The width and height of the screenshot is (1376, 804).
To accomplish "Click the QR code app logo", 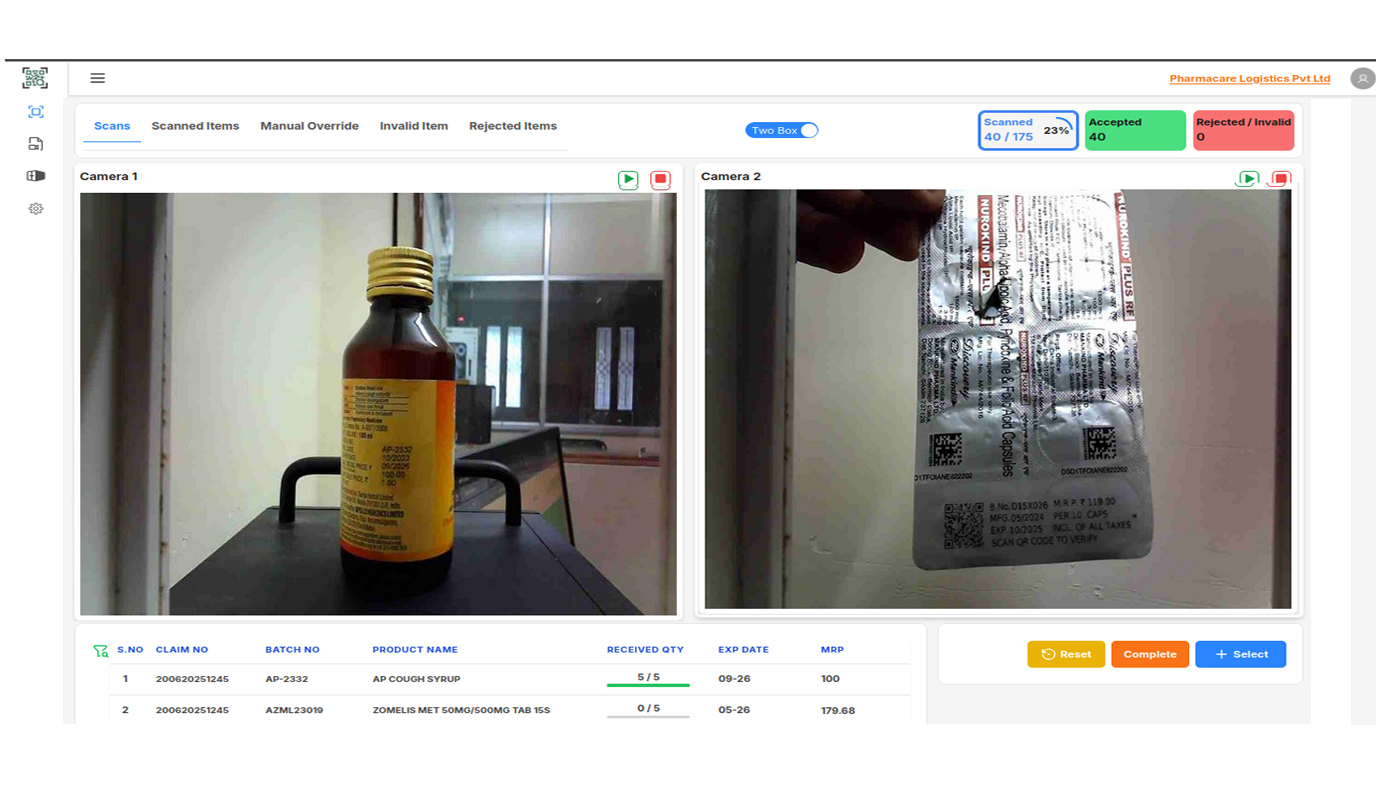I will [35, 78].
